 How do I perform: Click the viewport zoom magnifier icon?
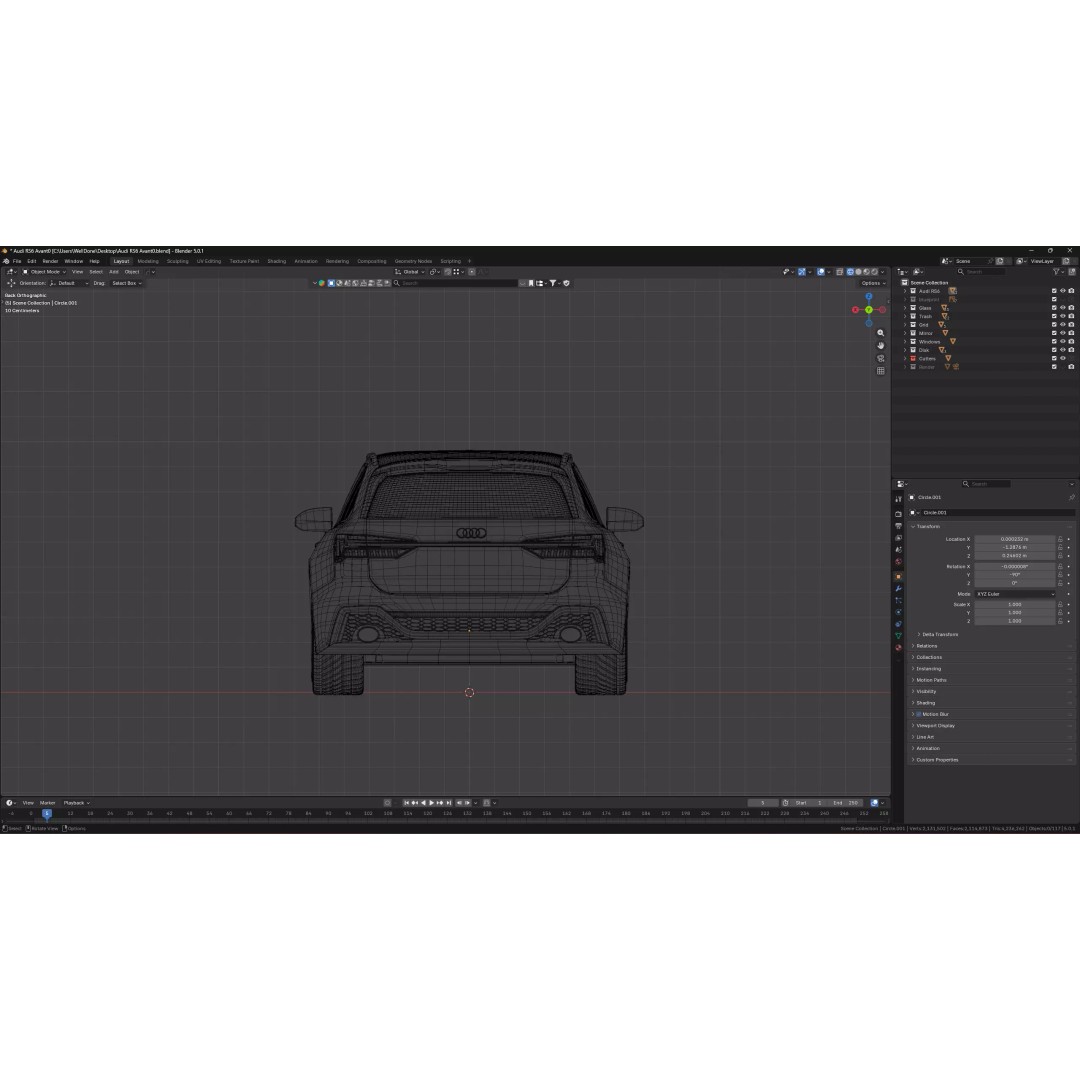tap(880, 333)
